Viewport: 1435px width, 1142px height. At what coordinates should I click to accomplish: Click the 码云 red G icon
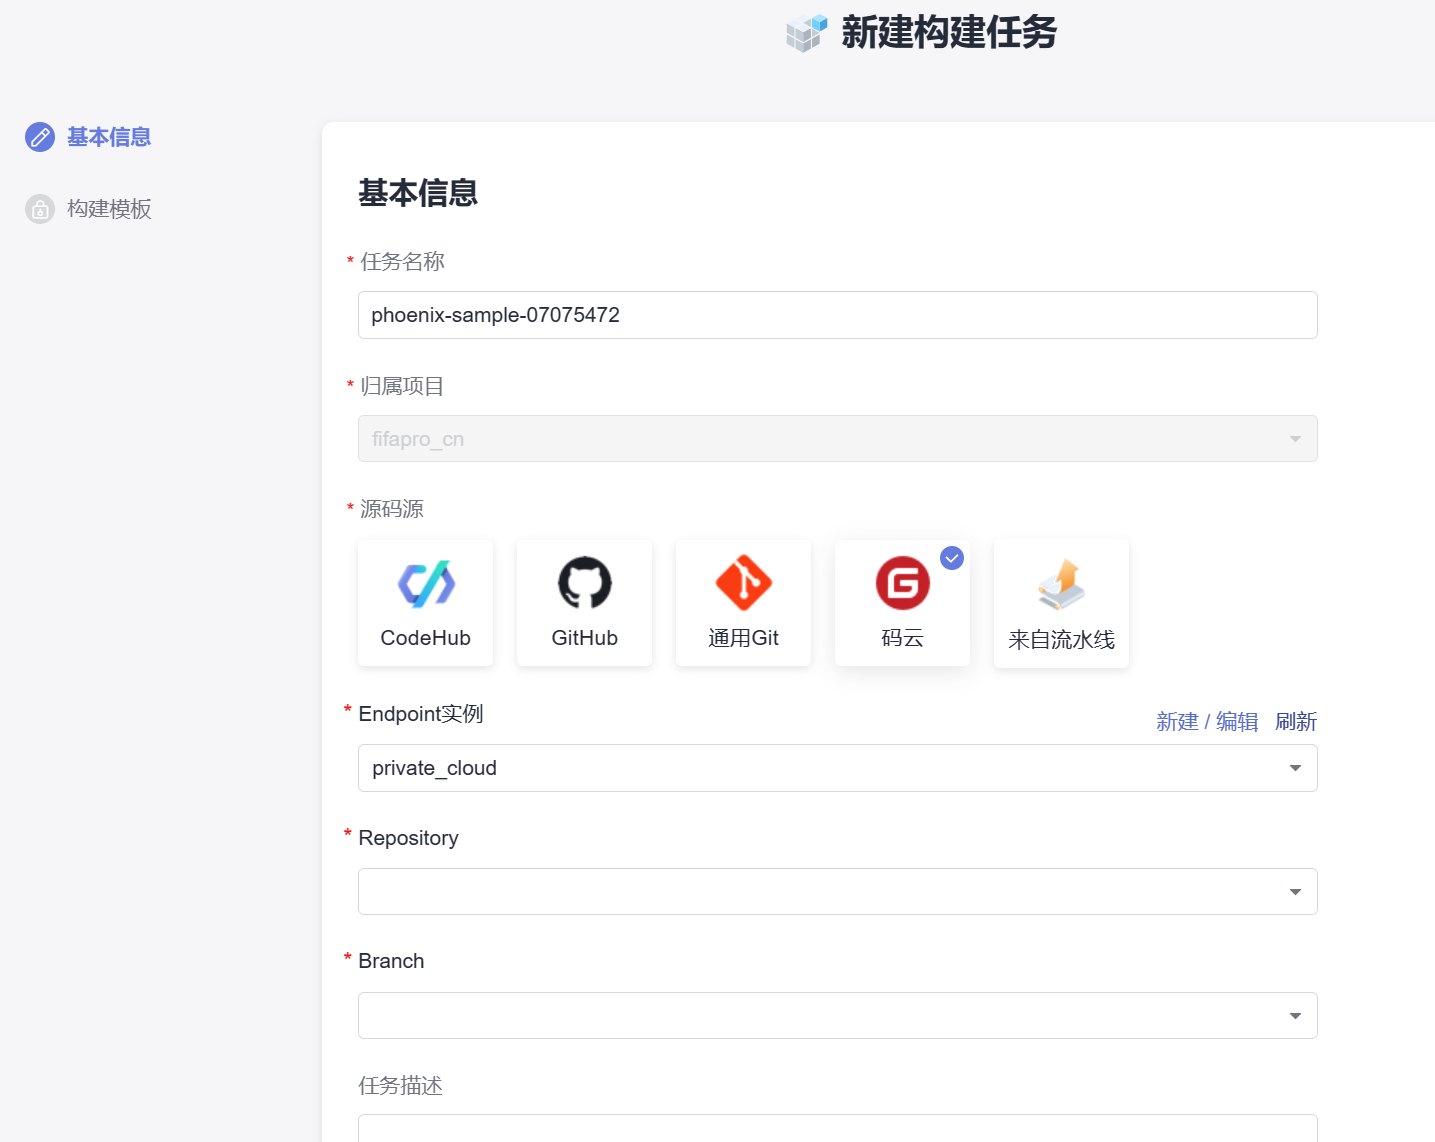(x=902, y=583)
